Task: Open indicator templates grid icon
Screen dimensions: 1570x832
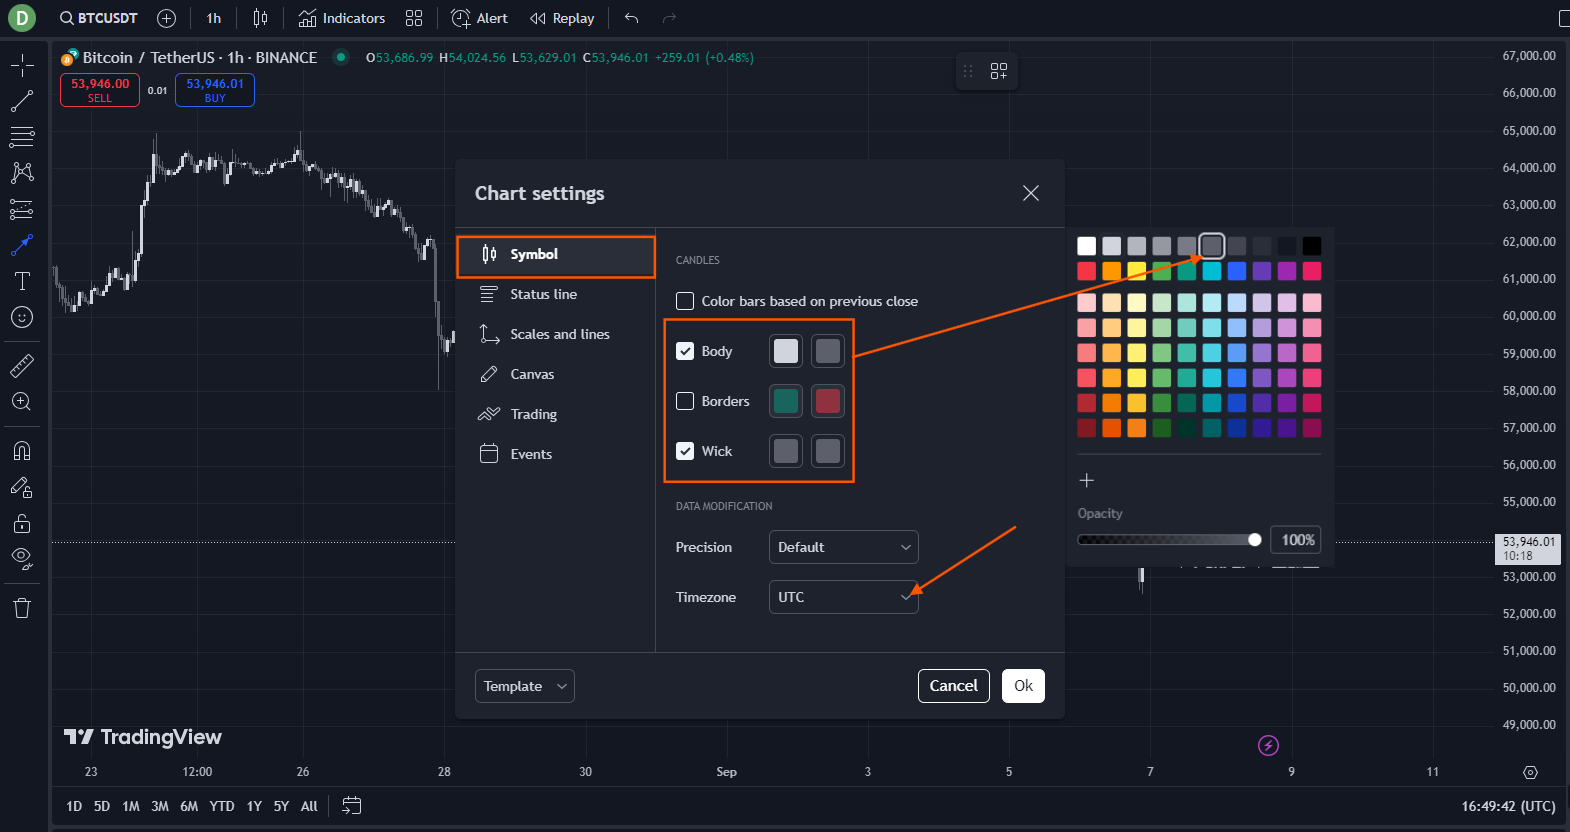Action: pos(414,18)
